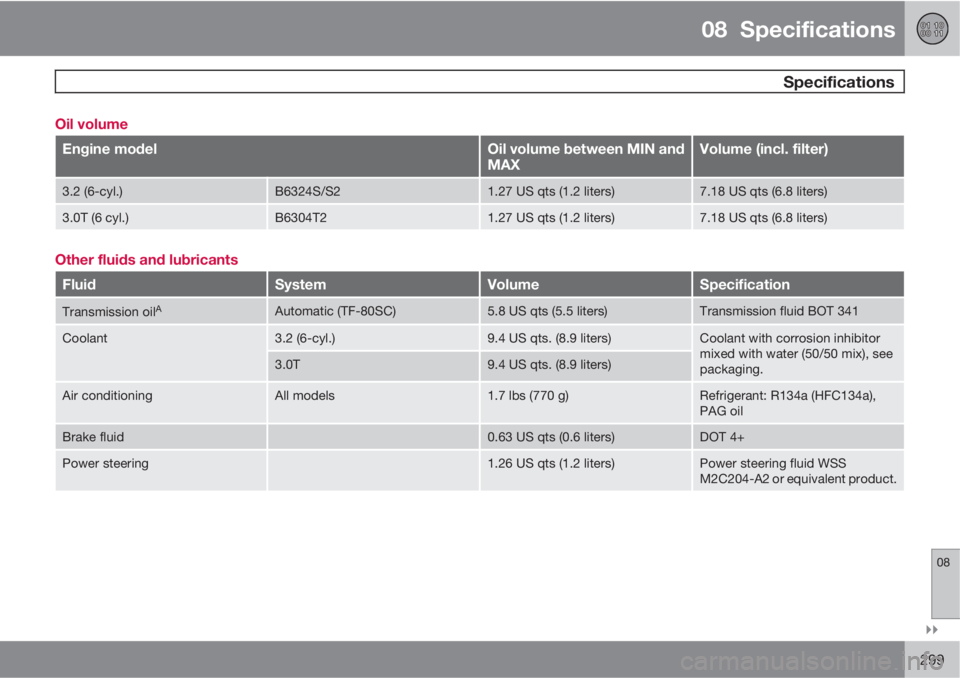The height and width of the screenshot is (678, 960).
Task: Select the 'Coolant' fluid cell
Action: click(x=161, y=353)
